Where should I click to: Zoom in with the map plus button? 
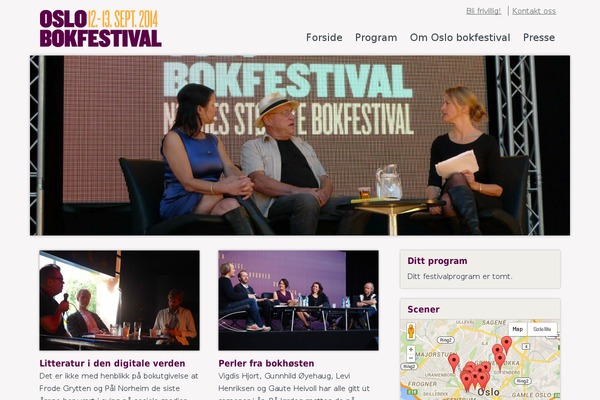[411, 349]
